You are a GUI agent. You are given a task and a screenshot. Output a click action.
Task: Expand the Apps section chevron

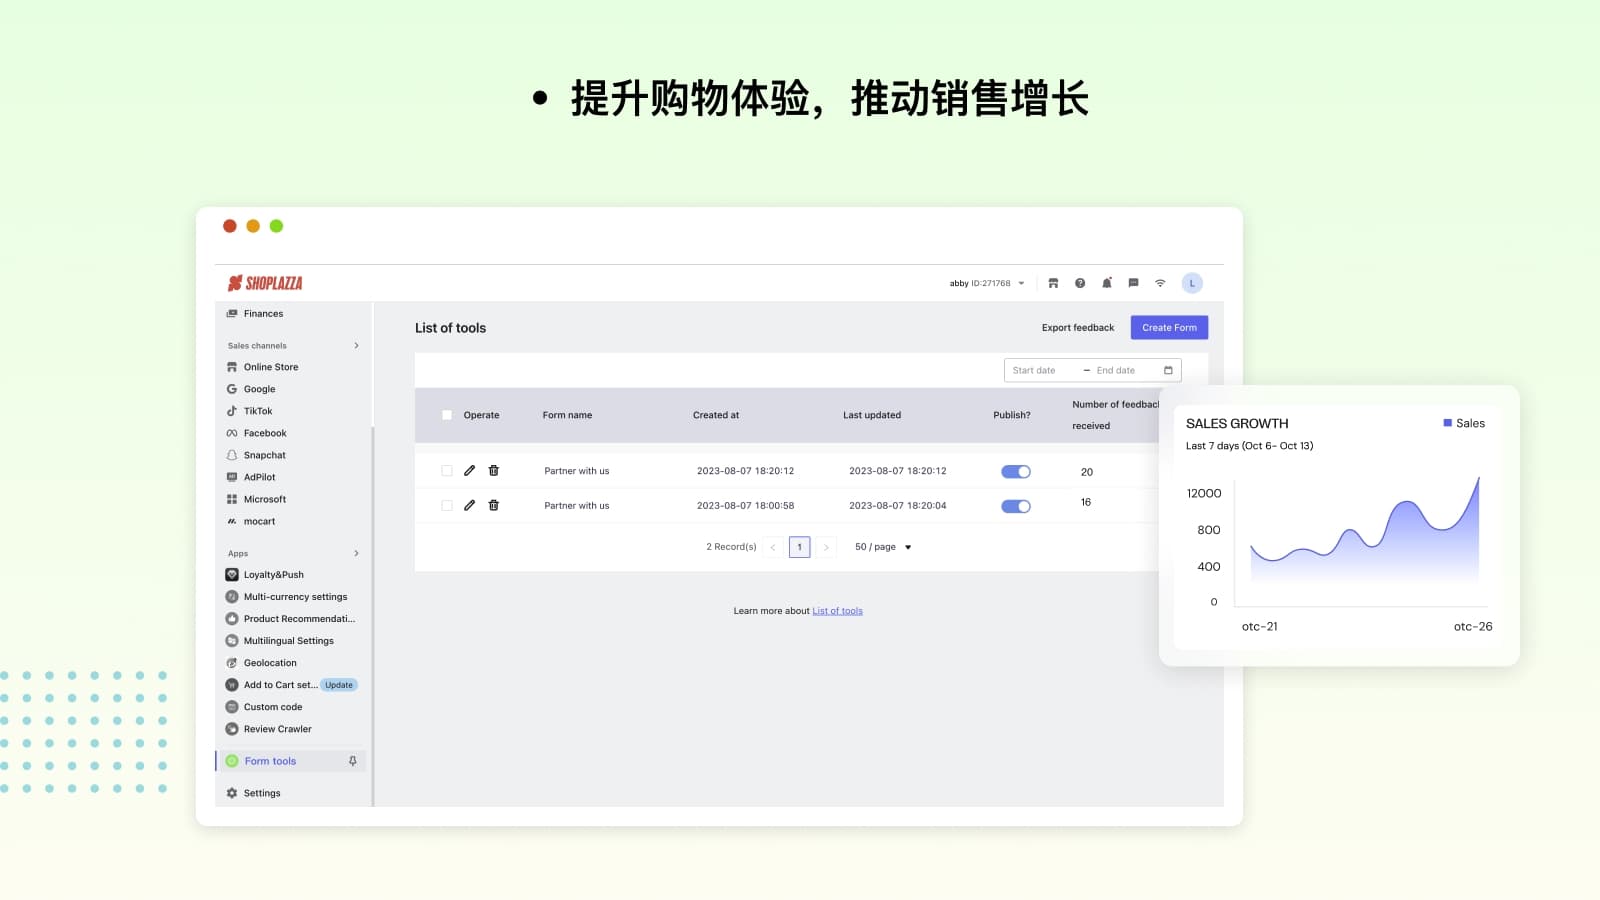(x=356, y=553)
